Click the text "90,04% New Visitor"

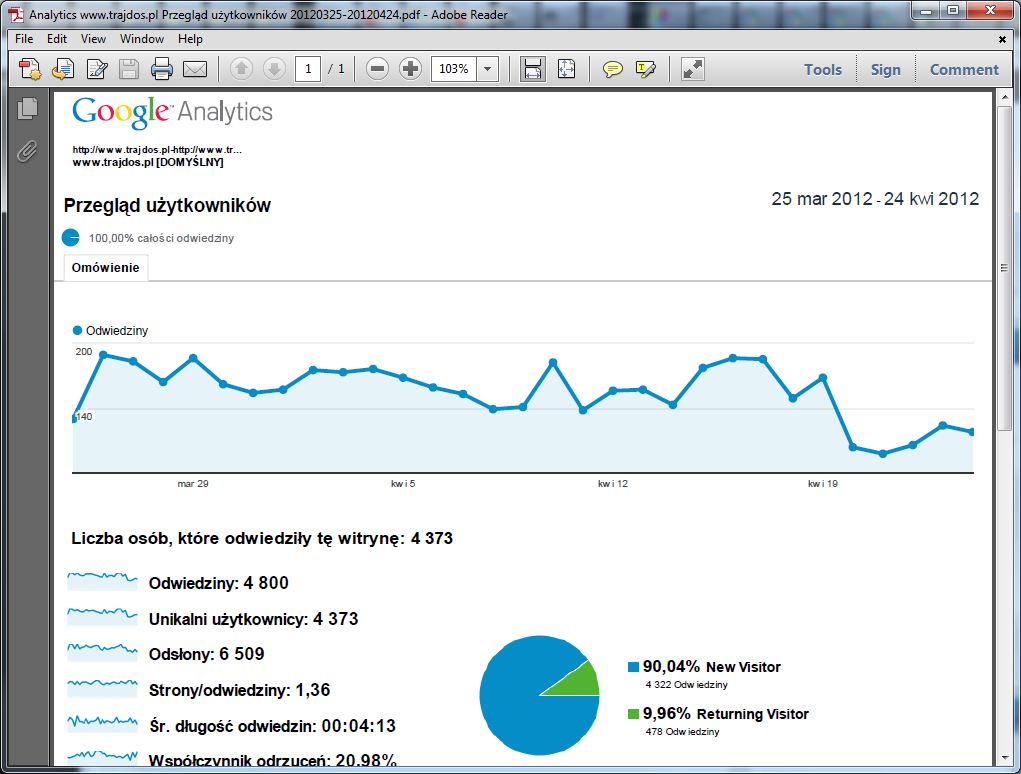point(712,667)
